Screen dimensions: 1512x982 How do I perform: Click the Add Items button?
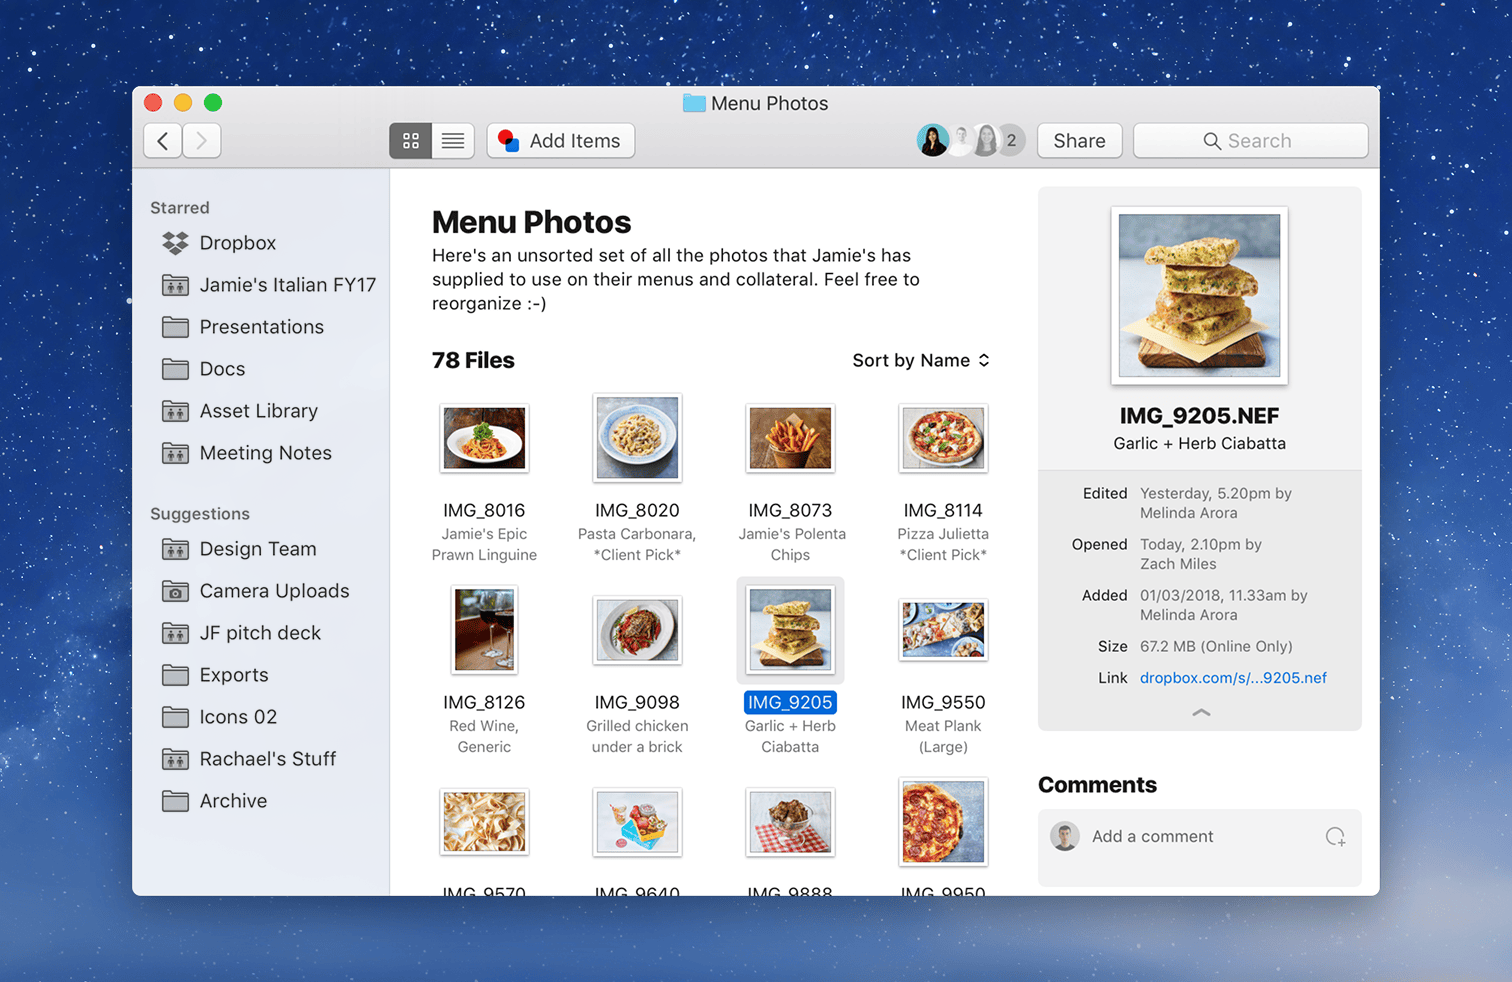click(x=561, y=141)
